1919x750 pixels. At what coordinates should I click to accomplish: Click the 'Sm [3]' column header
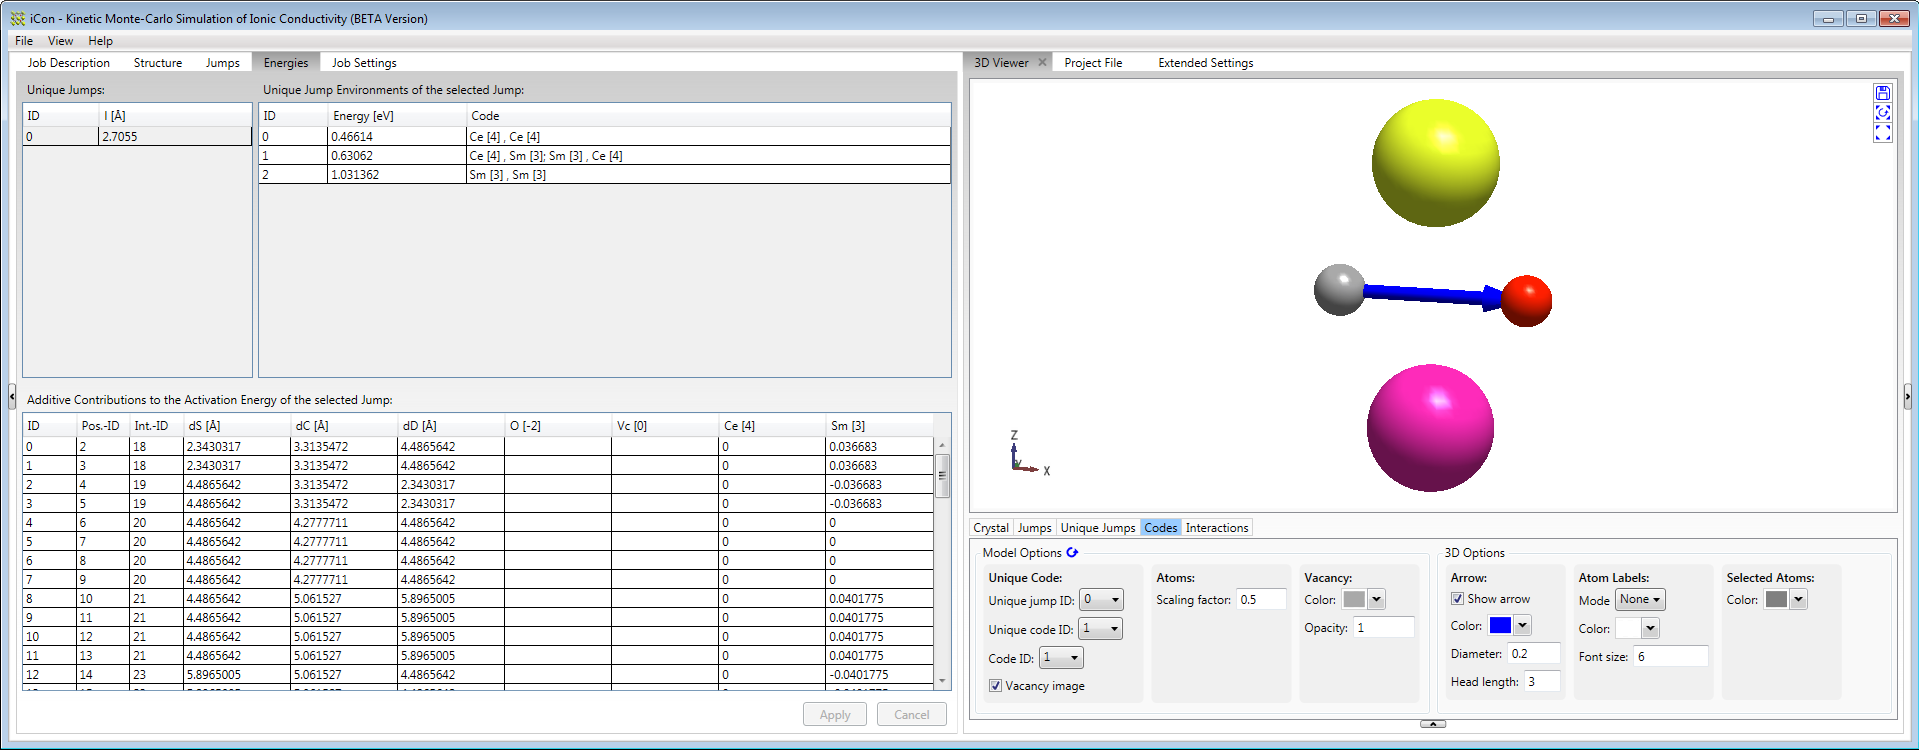(879, 426)
